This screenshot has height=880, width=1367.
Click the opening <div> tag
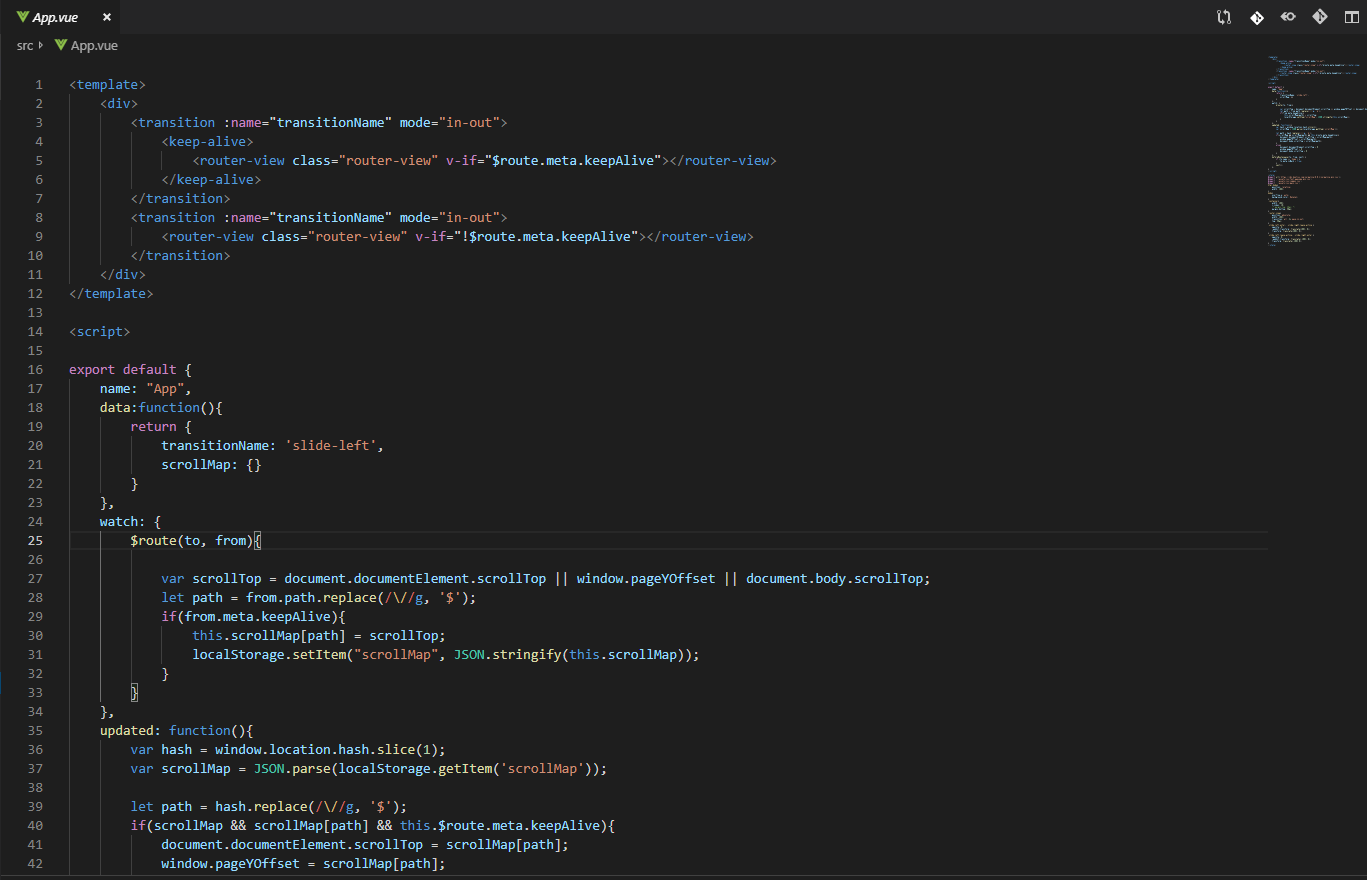click(x=119, y=103)
